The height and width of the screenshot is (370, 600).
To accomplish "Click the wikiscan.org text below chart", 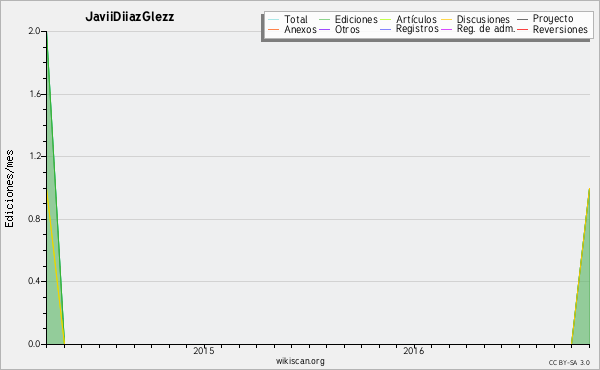I will 300,361.
